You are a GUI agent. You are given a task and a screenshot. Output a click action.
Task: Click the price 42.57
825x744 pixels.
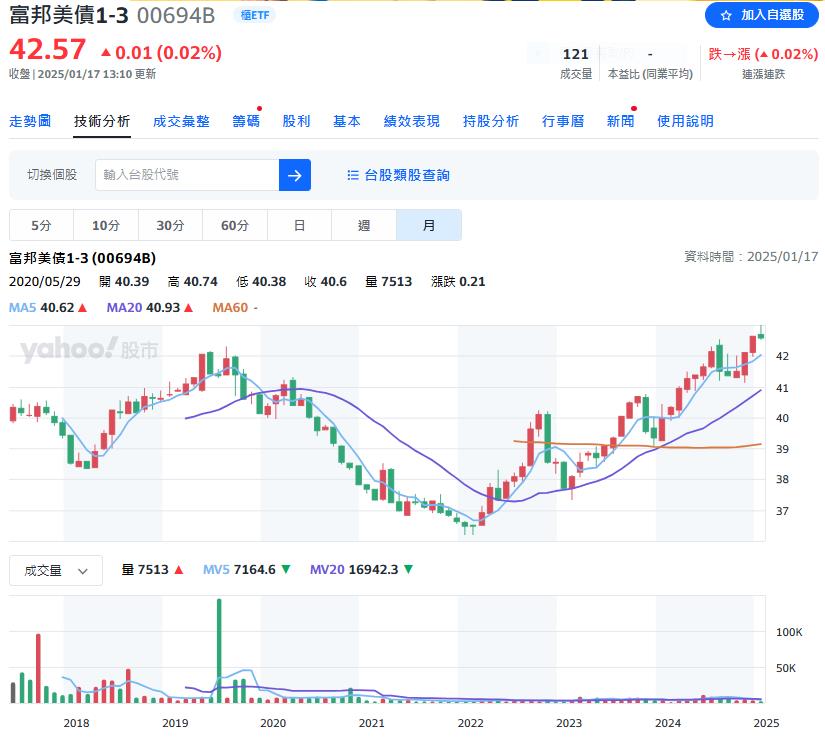(x=47, y=50)
